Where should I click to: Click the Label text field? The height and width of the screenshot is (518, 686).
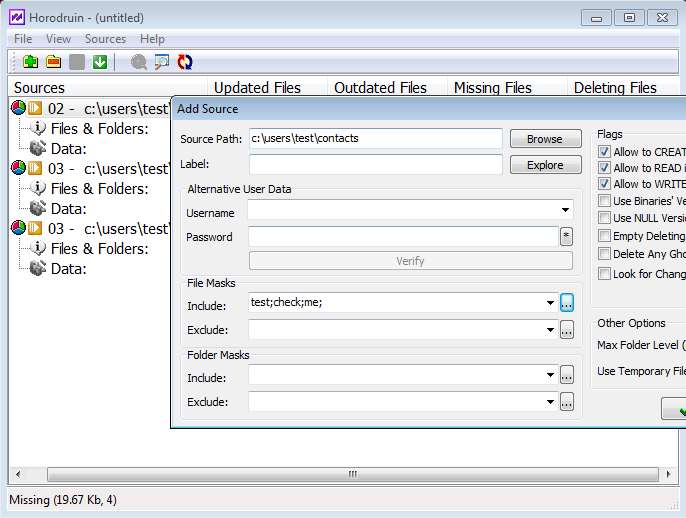(x=375, y=165)
